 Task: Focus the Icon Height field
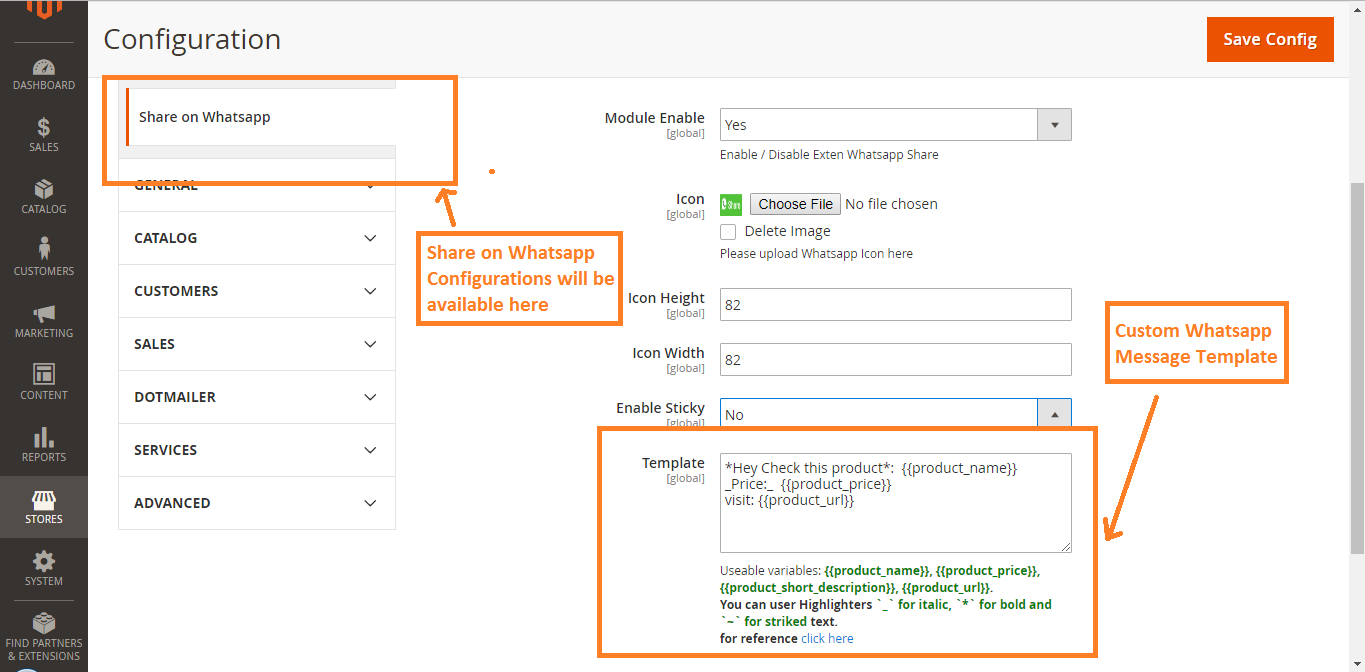point(896,305)
